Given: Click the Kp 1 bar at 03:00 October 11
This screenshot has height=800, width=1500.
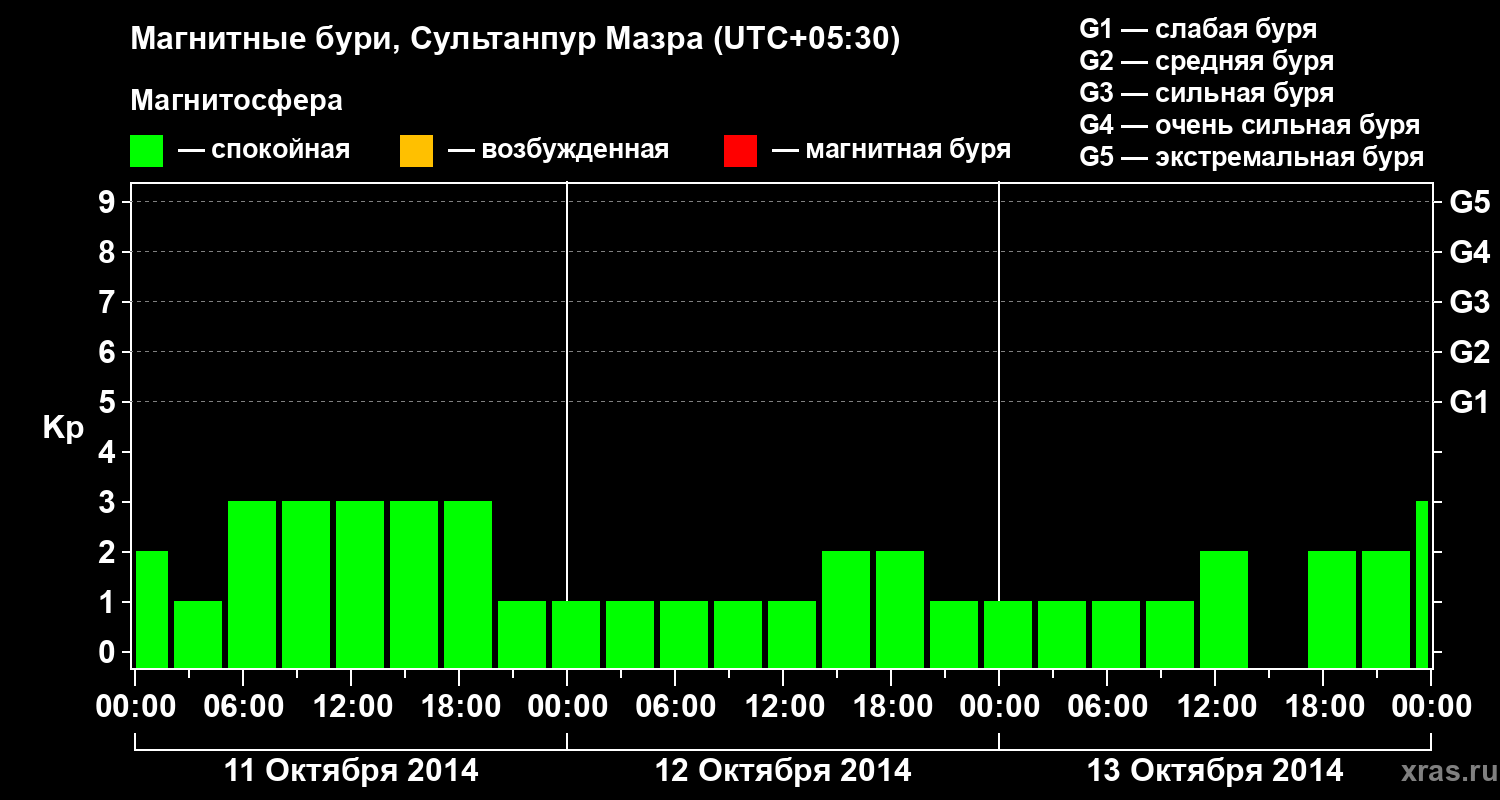Looking at the screenshot, I should coord(198,634).
